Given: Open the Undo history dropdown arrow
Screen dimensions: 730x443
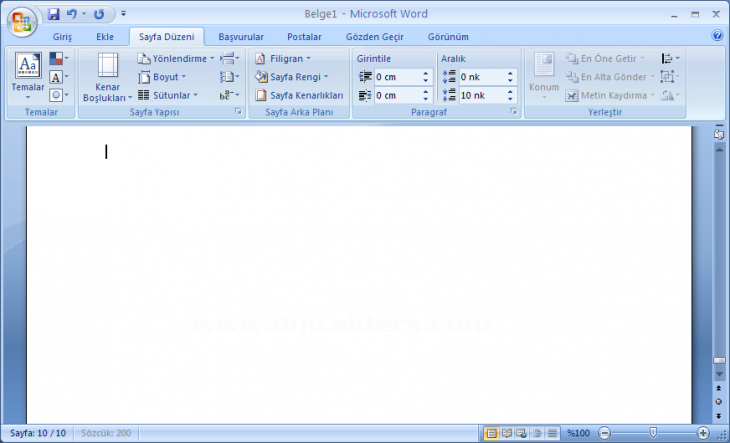Looking at the screenshot, I should click(84, 14).
